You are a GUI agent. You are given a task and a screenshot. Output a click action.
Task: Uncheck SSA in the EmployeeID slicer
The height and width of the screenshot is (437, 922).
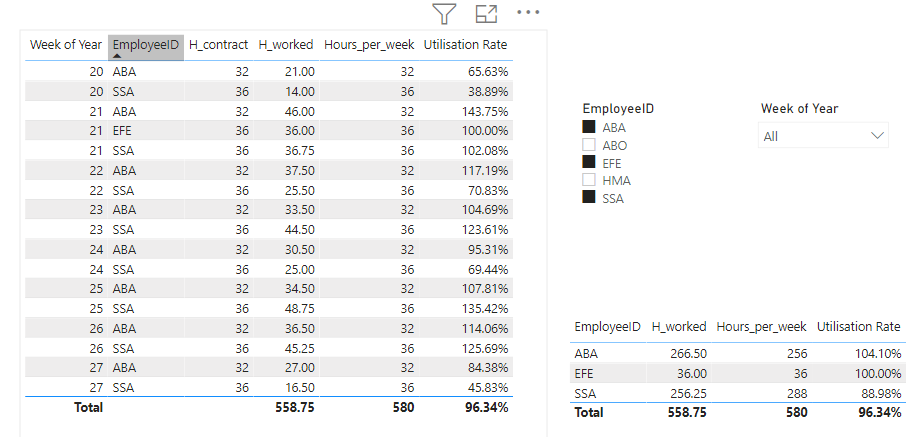[x=589, y=198]
